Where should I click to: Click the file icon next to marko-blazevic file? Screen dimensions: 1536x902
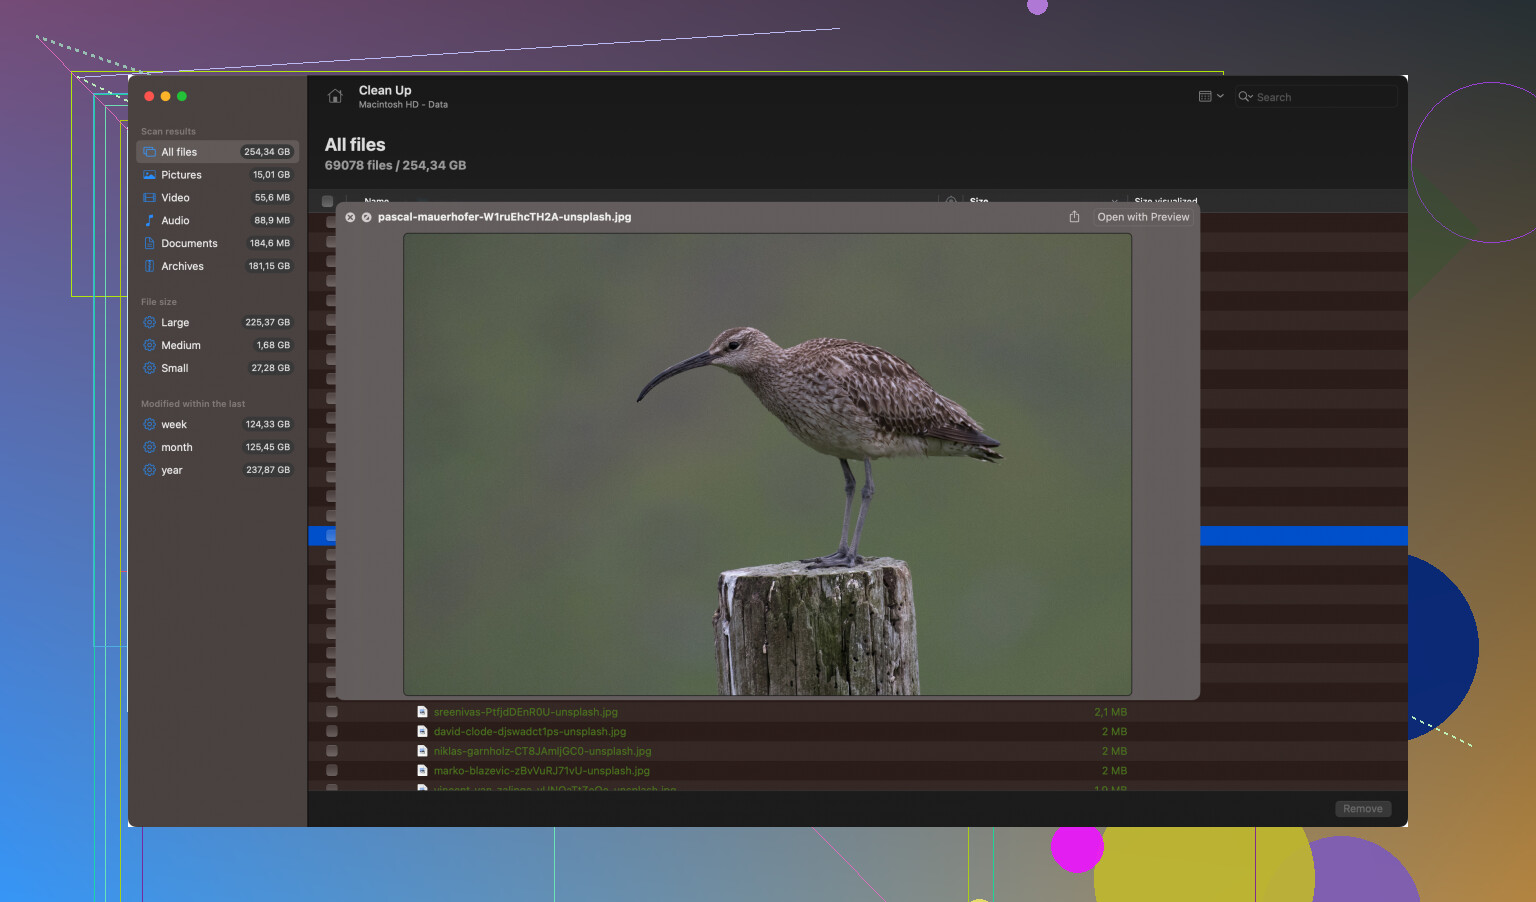click(422, 771)
